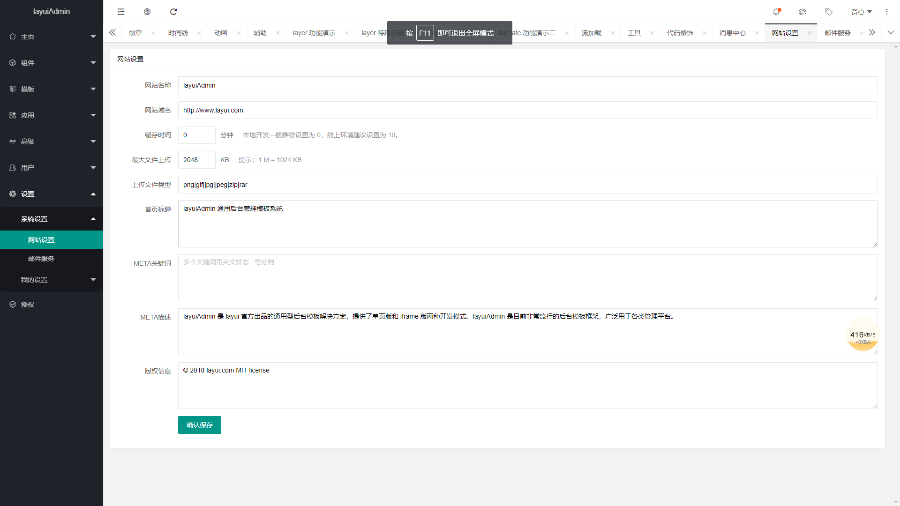Click the 设置 gear icon in sidebar
Image resolution: width=900 pixels, height=506 pixels.
point(13,194)
